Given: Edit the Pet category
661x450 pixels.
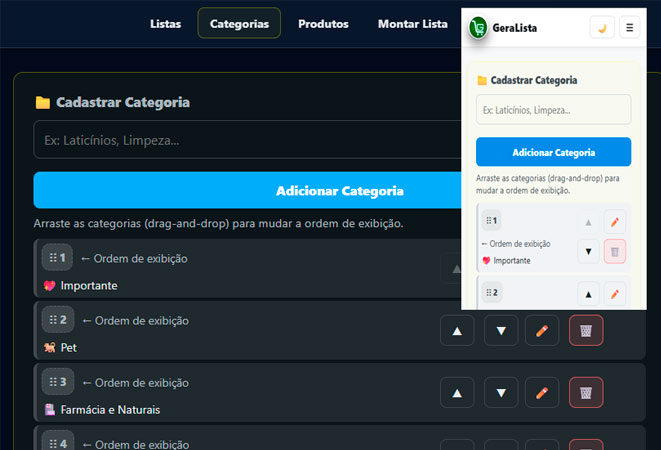Looking at the screenshot, I should pos(542,331).
